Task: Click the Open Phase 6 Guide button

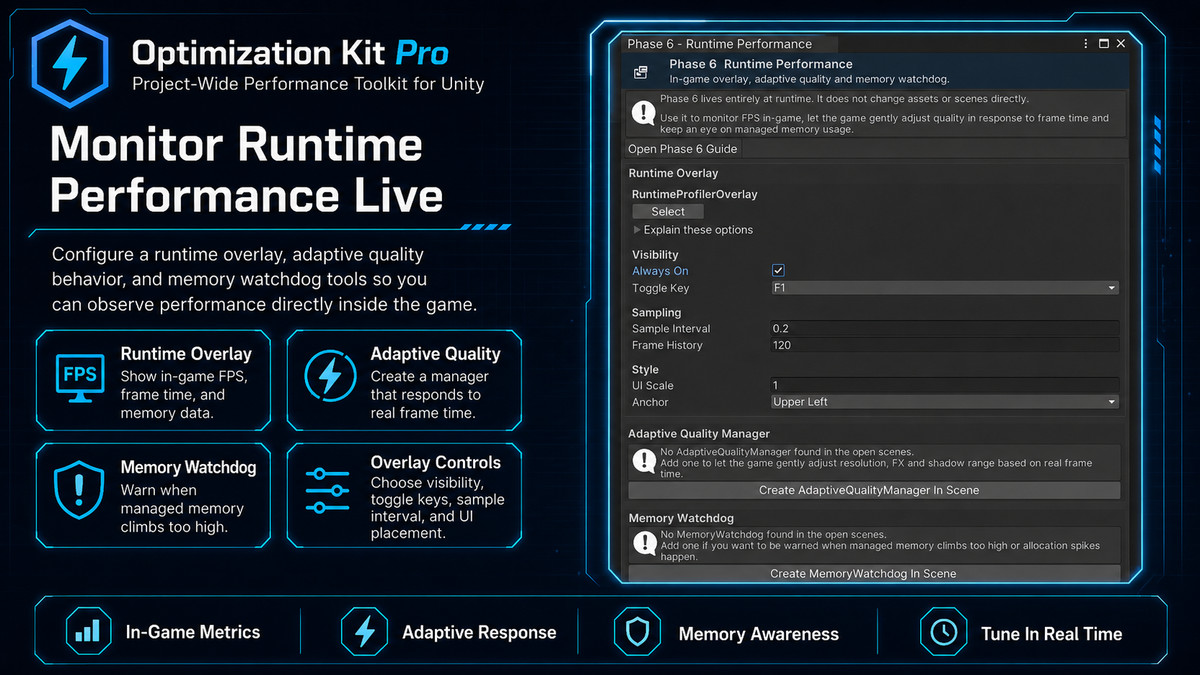Action: (x=682, y=149)
